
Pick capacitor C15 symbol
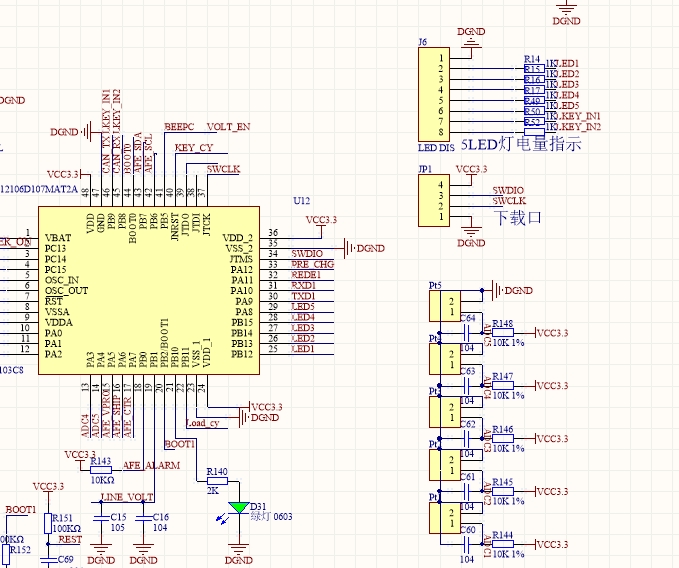[x=100, y=518]
